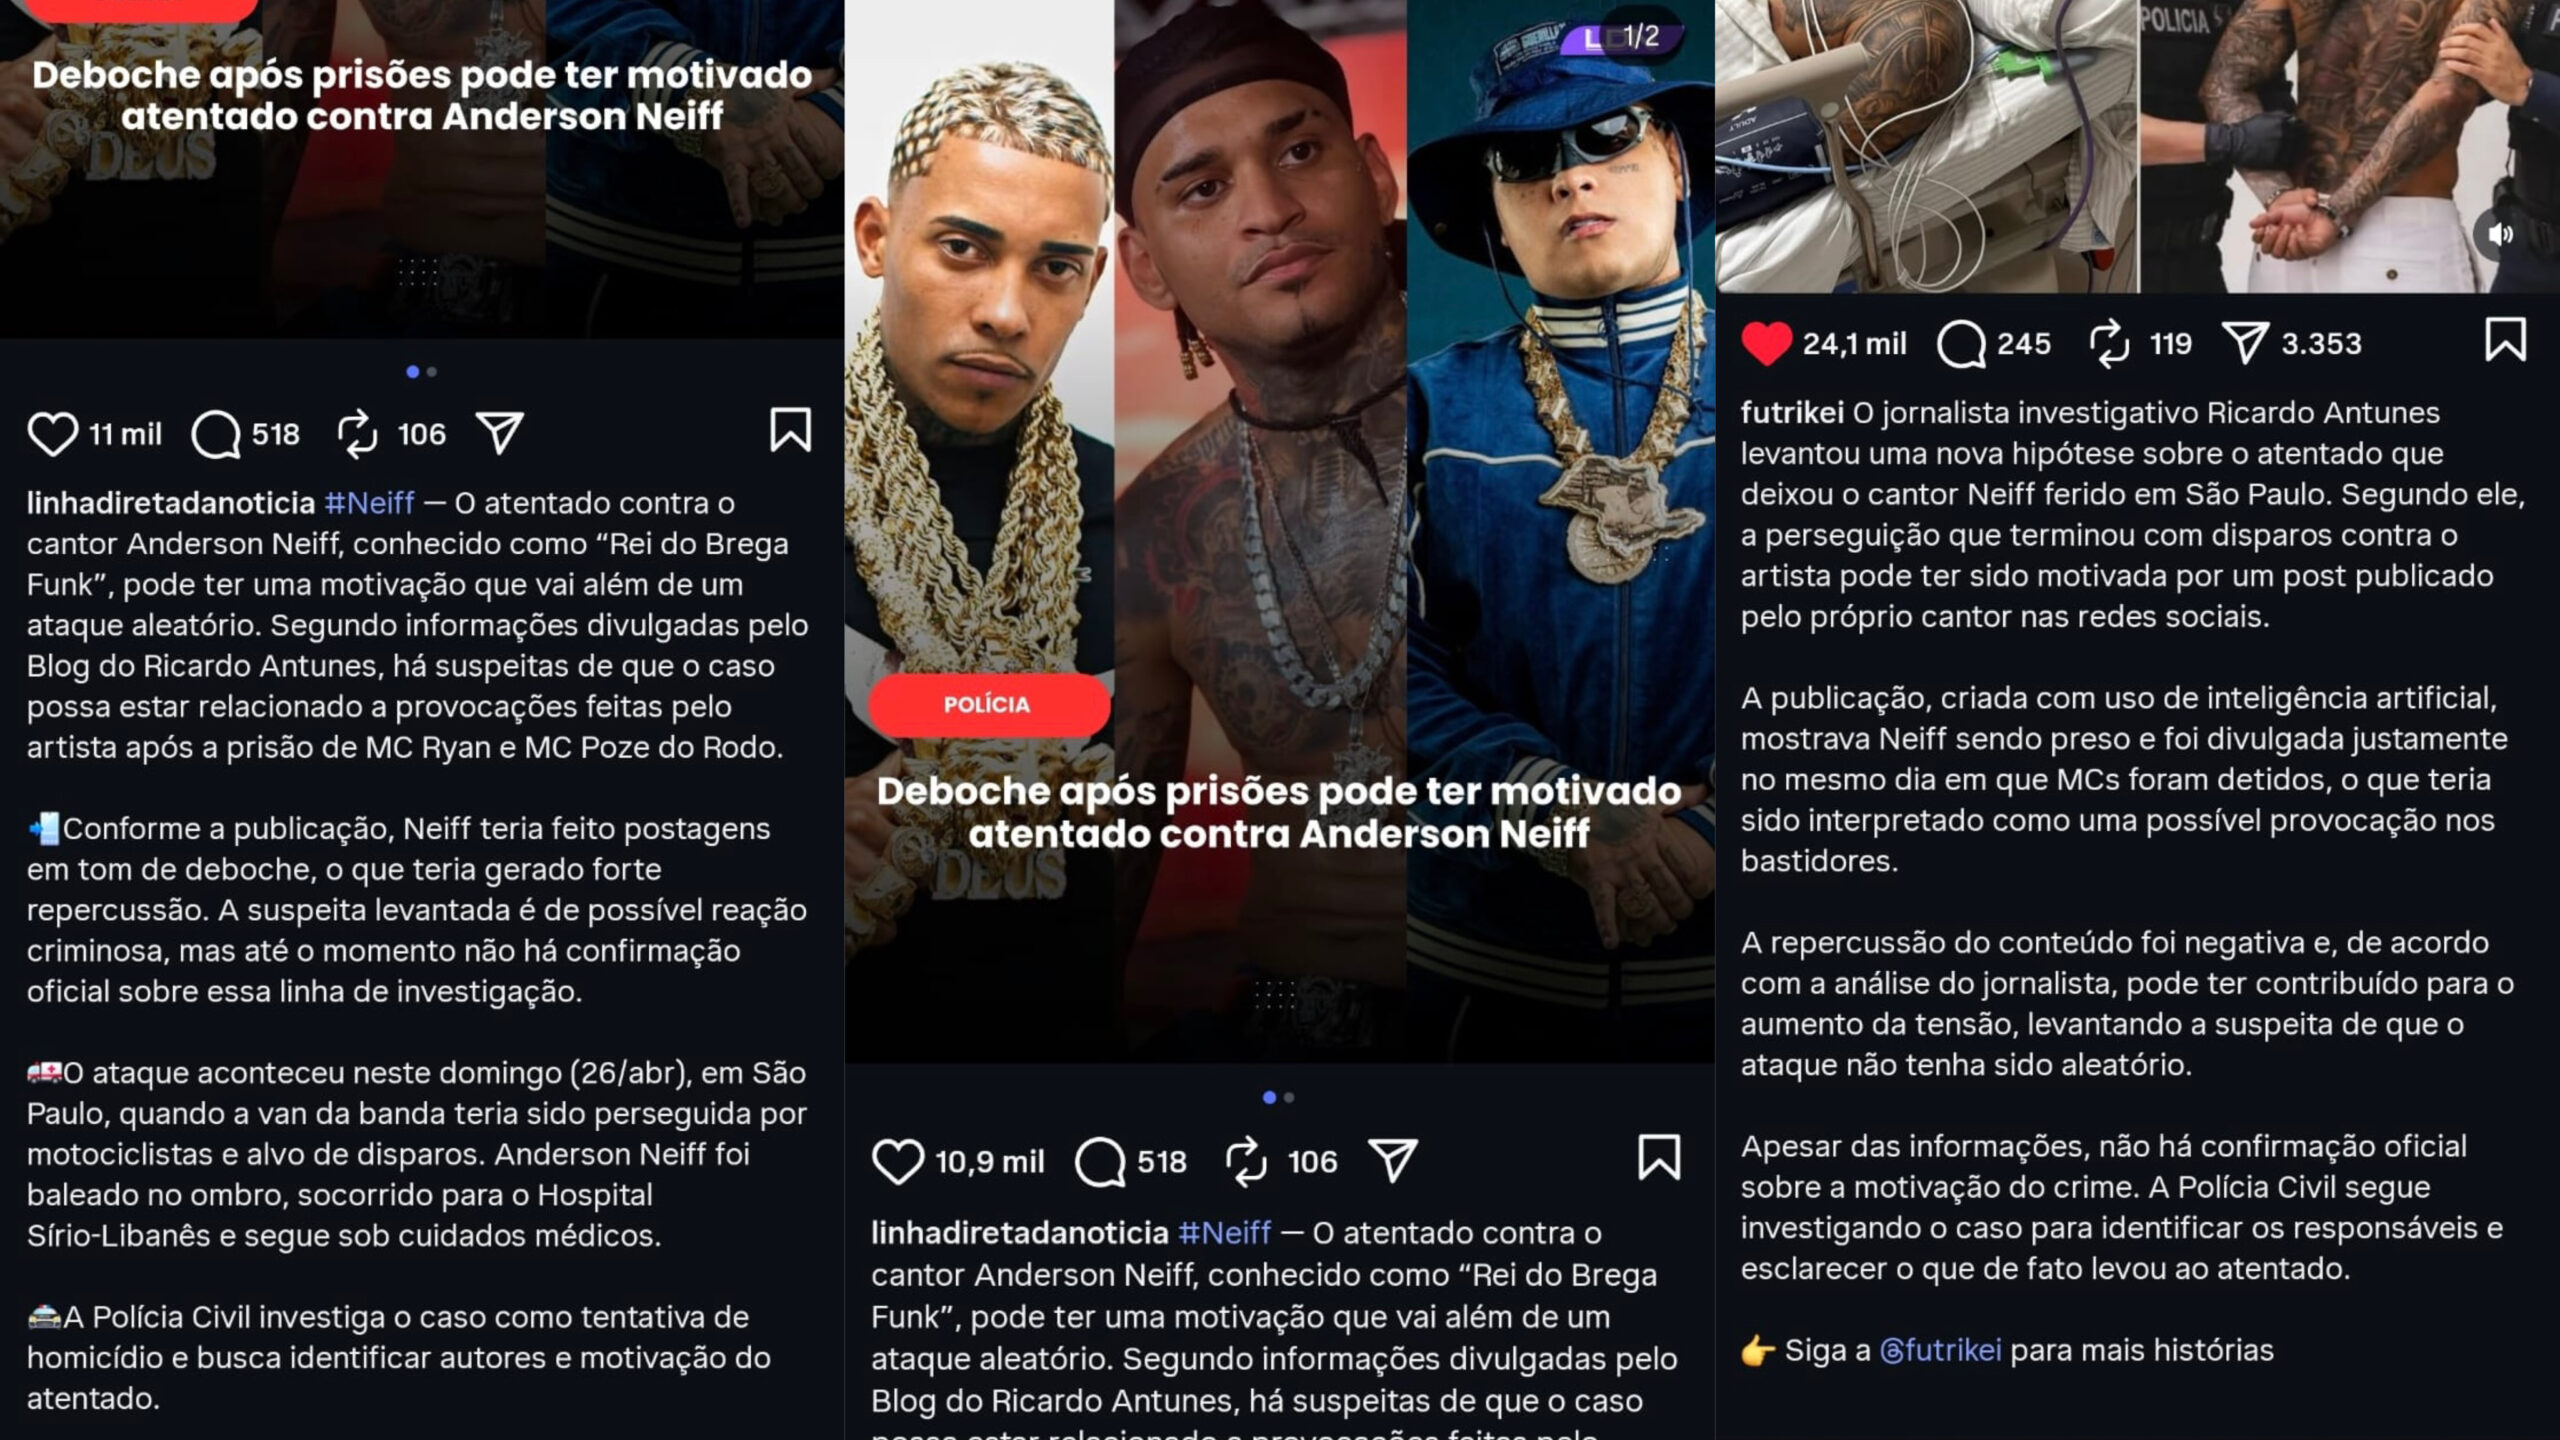Unmute the video using speaker icon
Screen dimensions: 2560x1440
(x=2500, y=235)
